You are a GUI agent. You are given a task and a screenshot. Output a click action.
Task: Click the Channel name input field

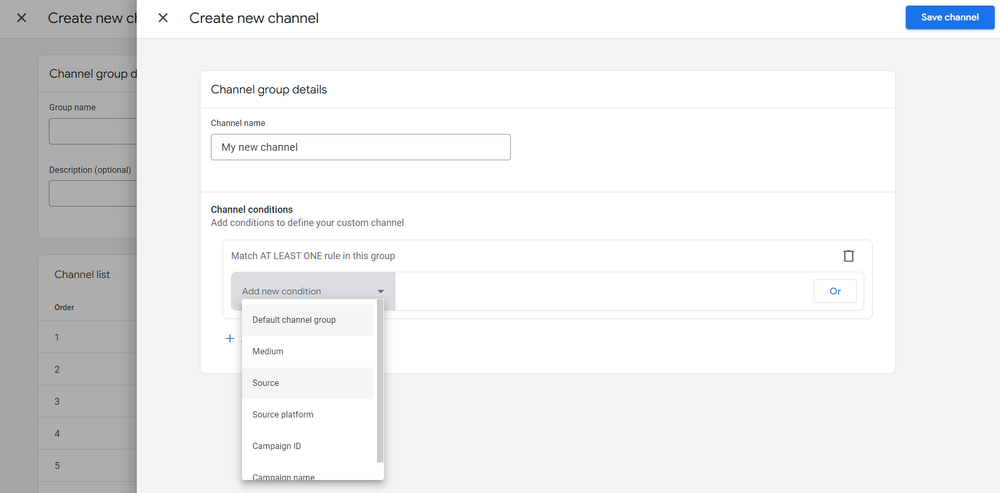click(360, 147)
